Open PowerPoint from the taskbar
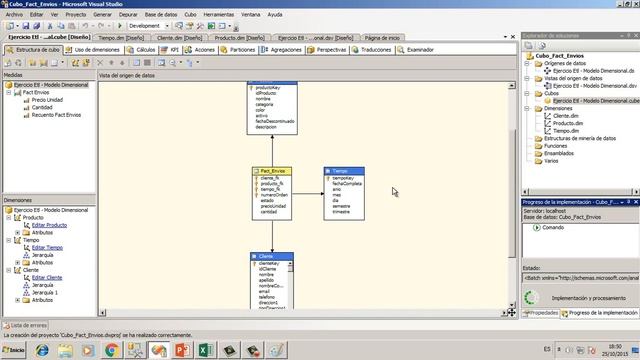 pos(182,350)
